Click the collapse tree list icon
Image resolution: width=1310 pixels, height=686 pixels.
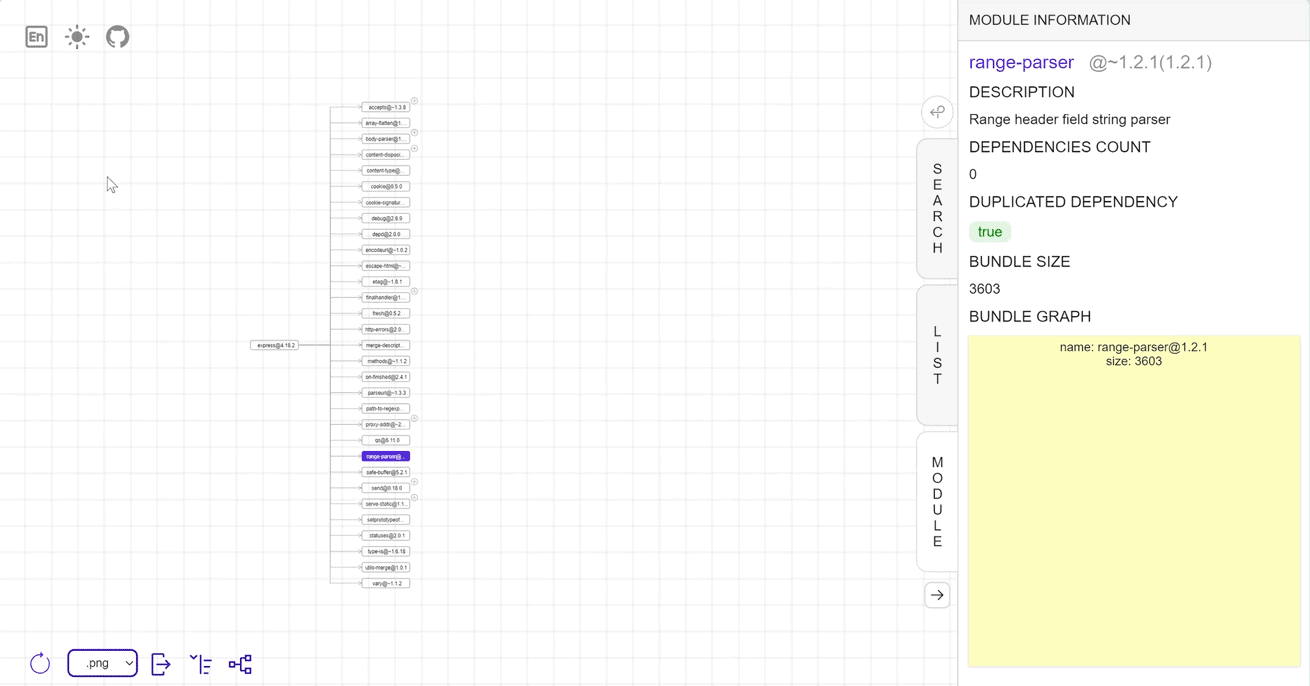coord(201,664)
